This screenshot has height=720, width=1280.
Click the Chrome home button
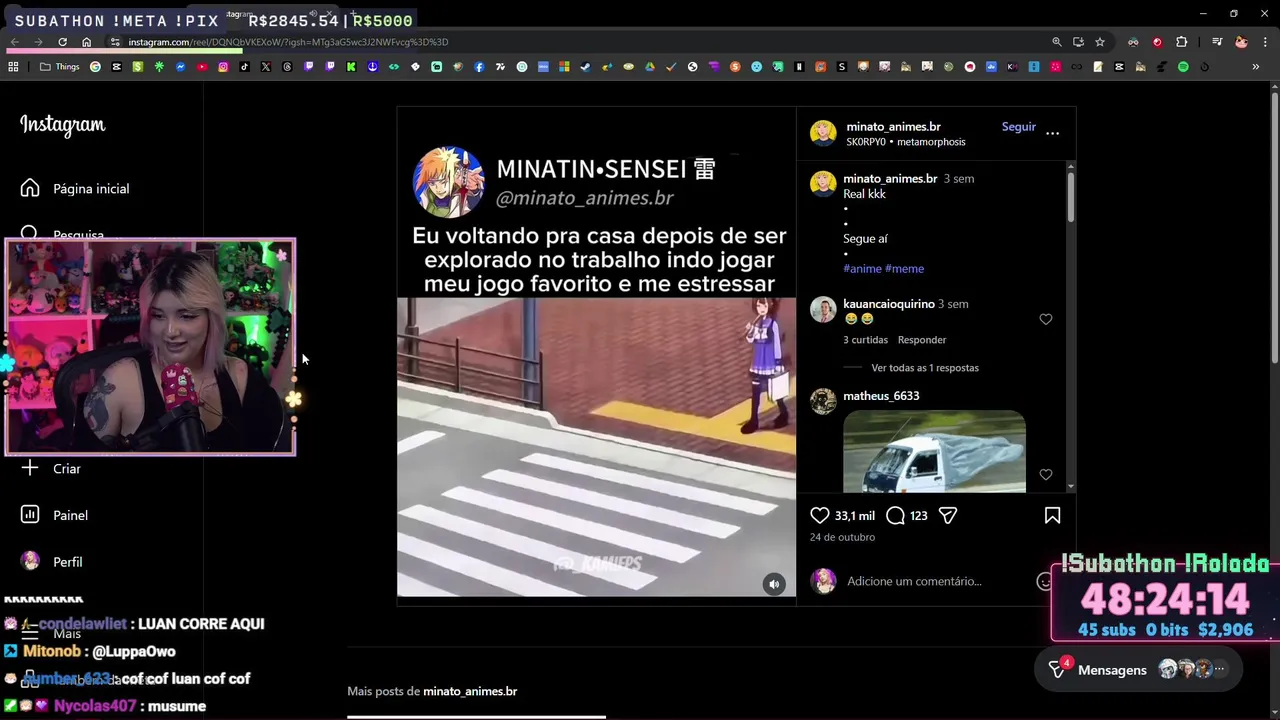[x=86, y=42]
